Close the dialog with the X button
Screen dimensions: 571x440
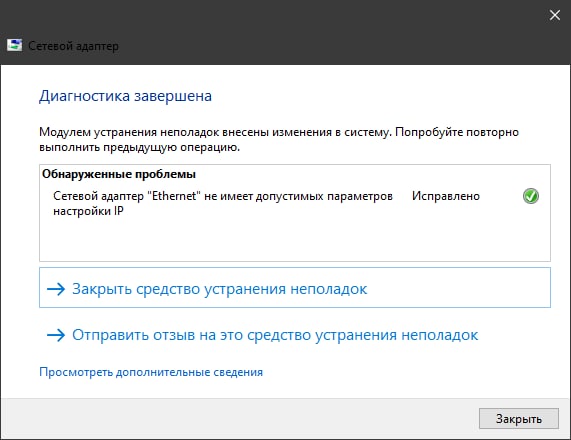coord(555,15)
